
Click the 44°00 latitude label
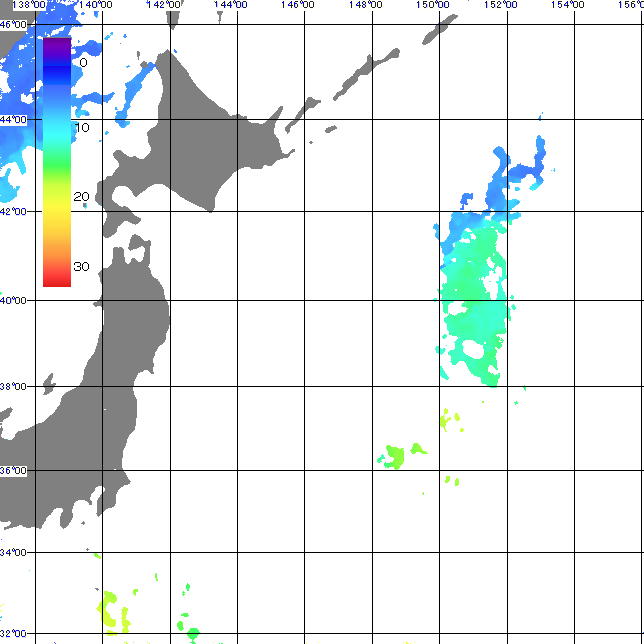point(13,119)
